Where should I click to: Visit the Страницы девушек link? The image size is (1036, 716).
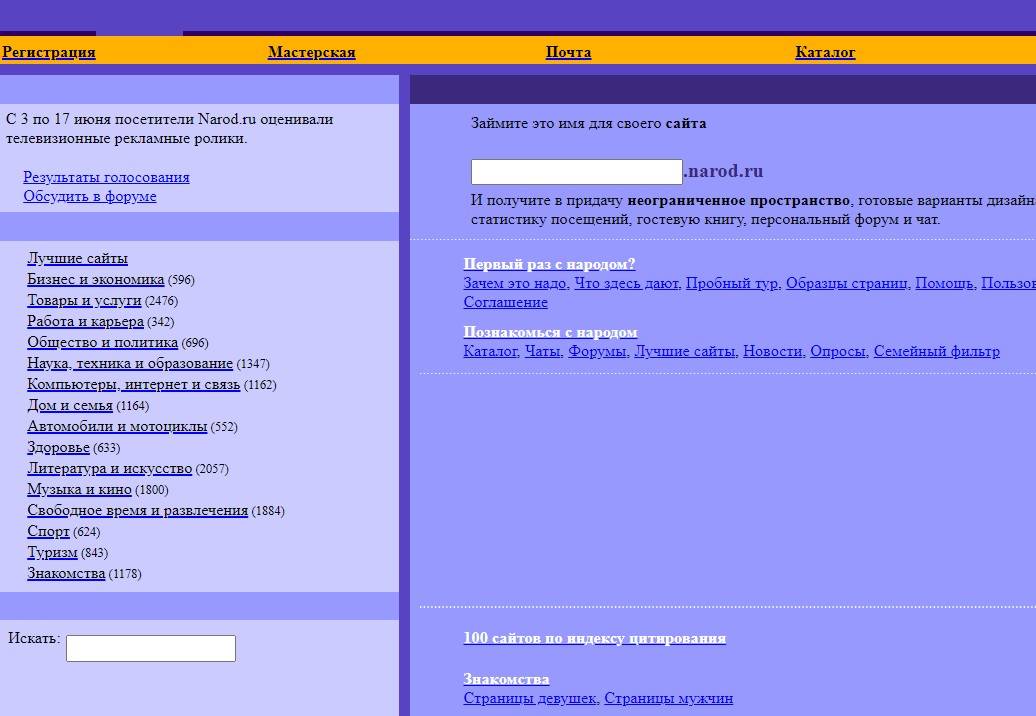click(x=529, y=698)
